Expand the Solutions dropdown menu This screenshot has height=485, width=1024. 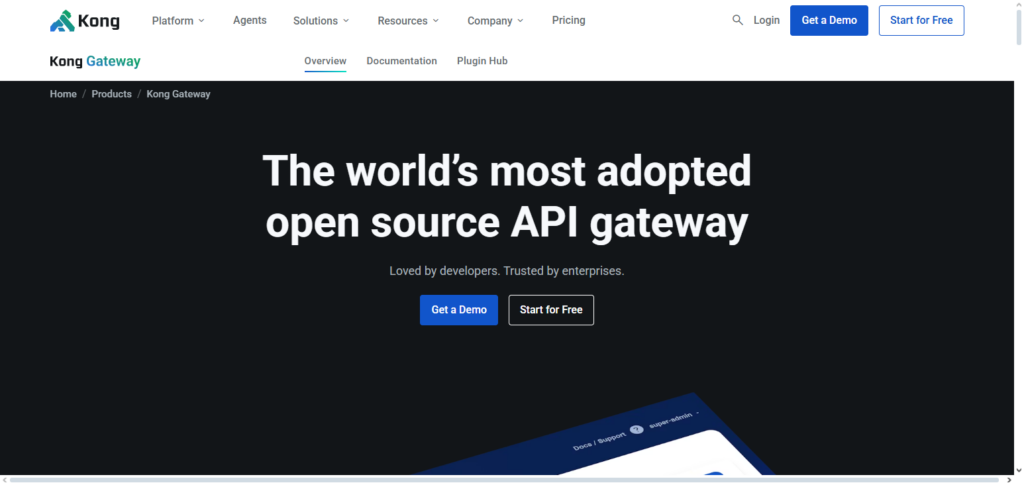tap(321, 21)
